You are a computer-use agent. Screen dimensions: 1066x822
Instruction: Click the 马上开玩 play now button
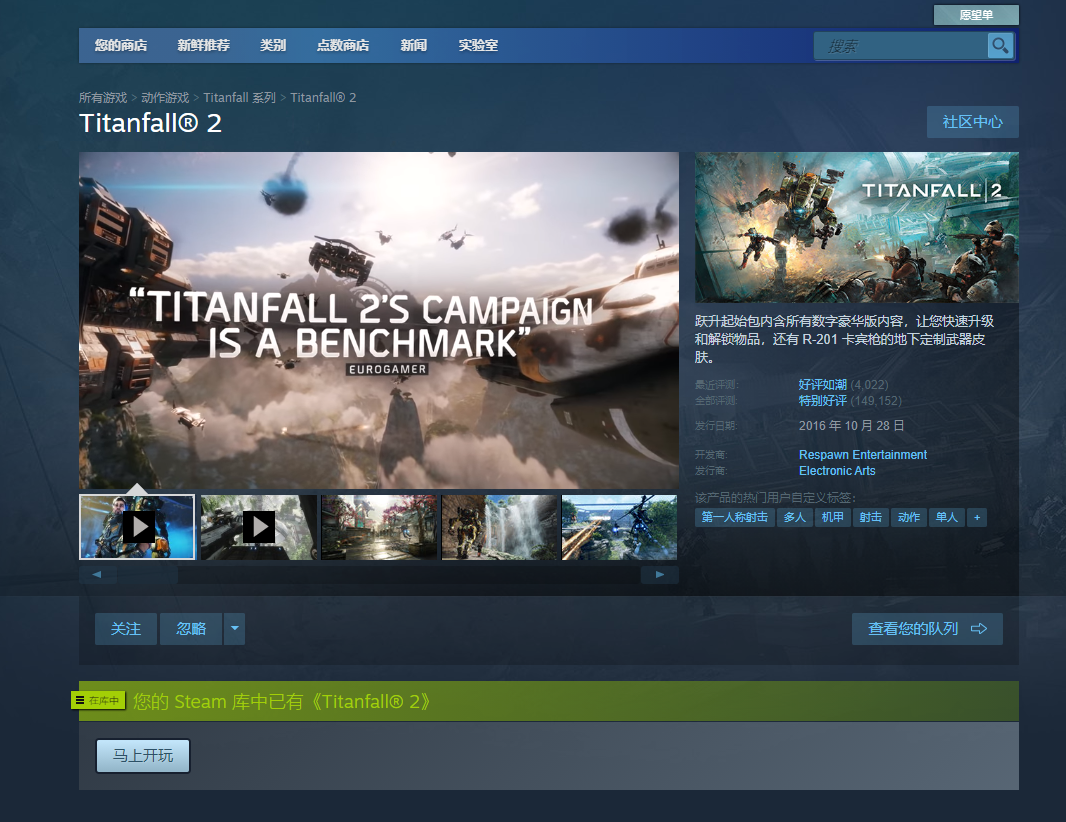[143, 756]
